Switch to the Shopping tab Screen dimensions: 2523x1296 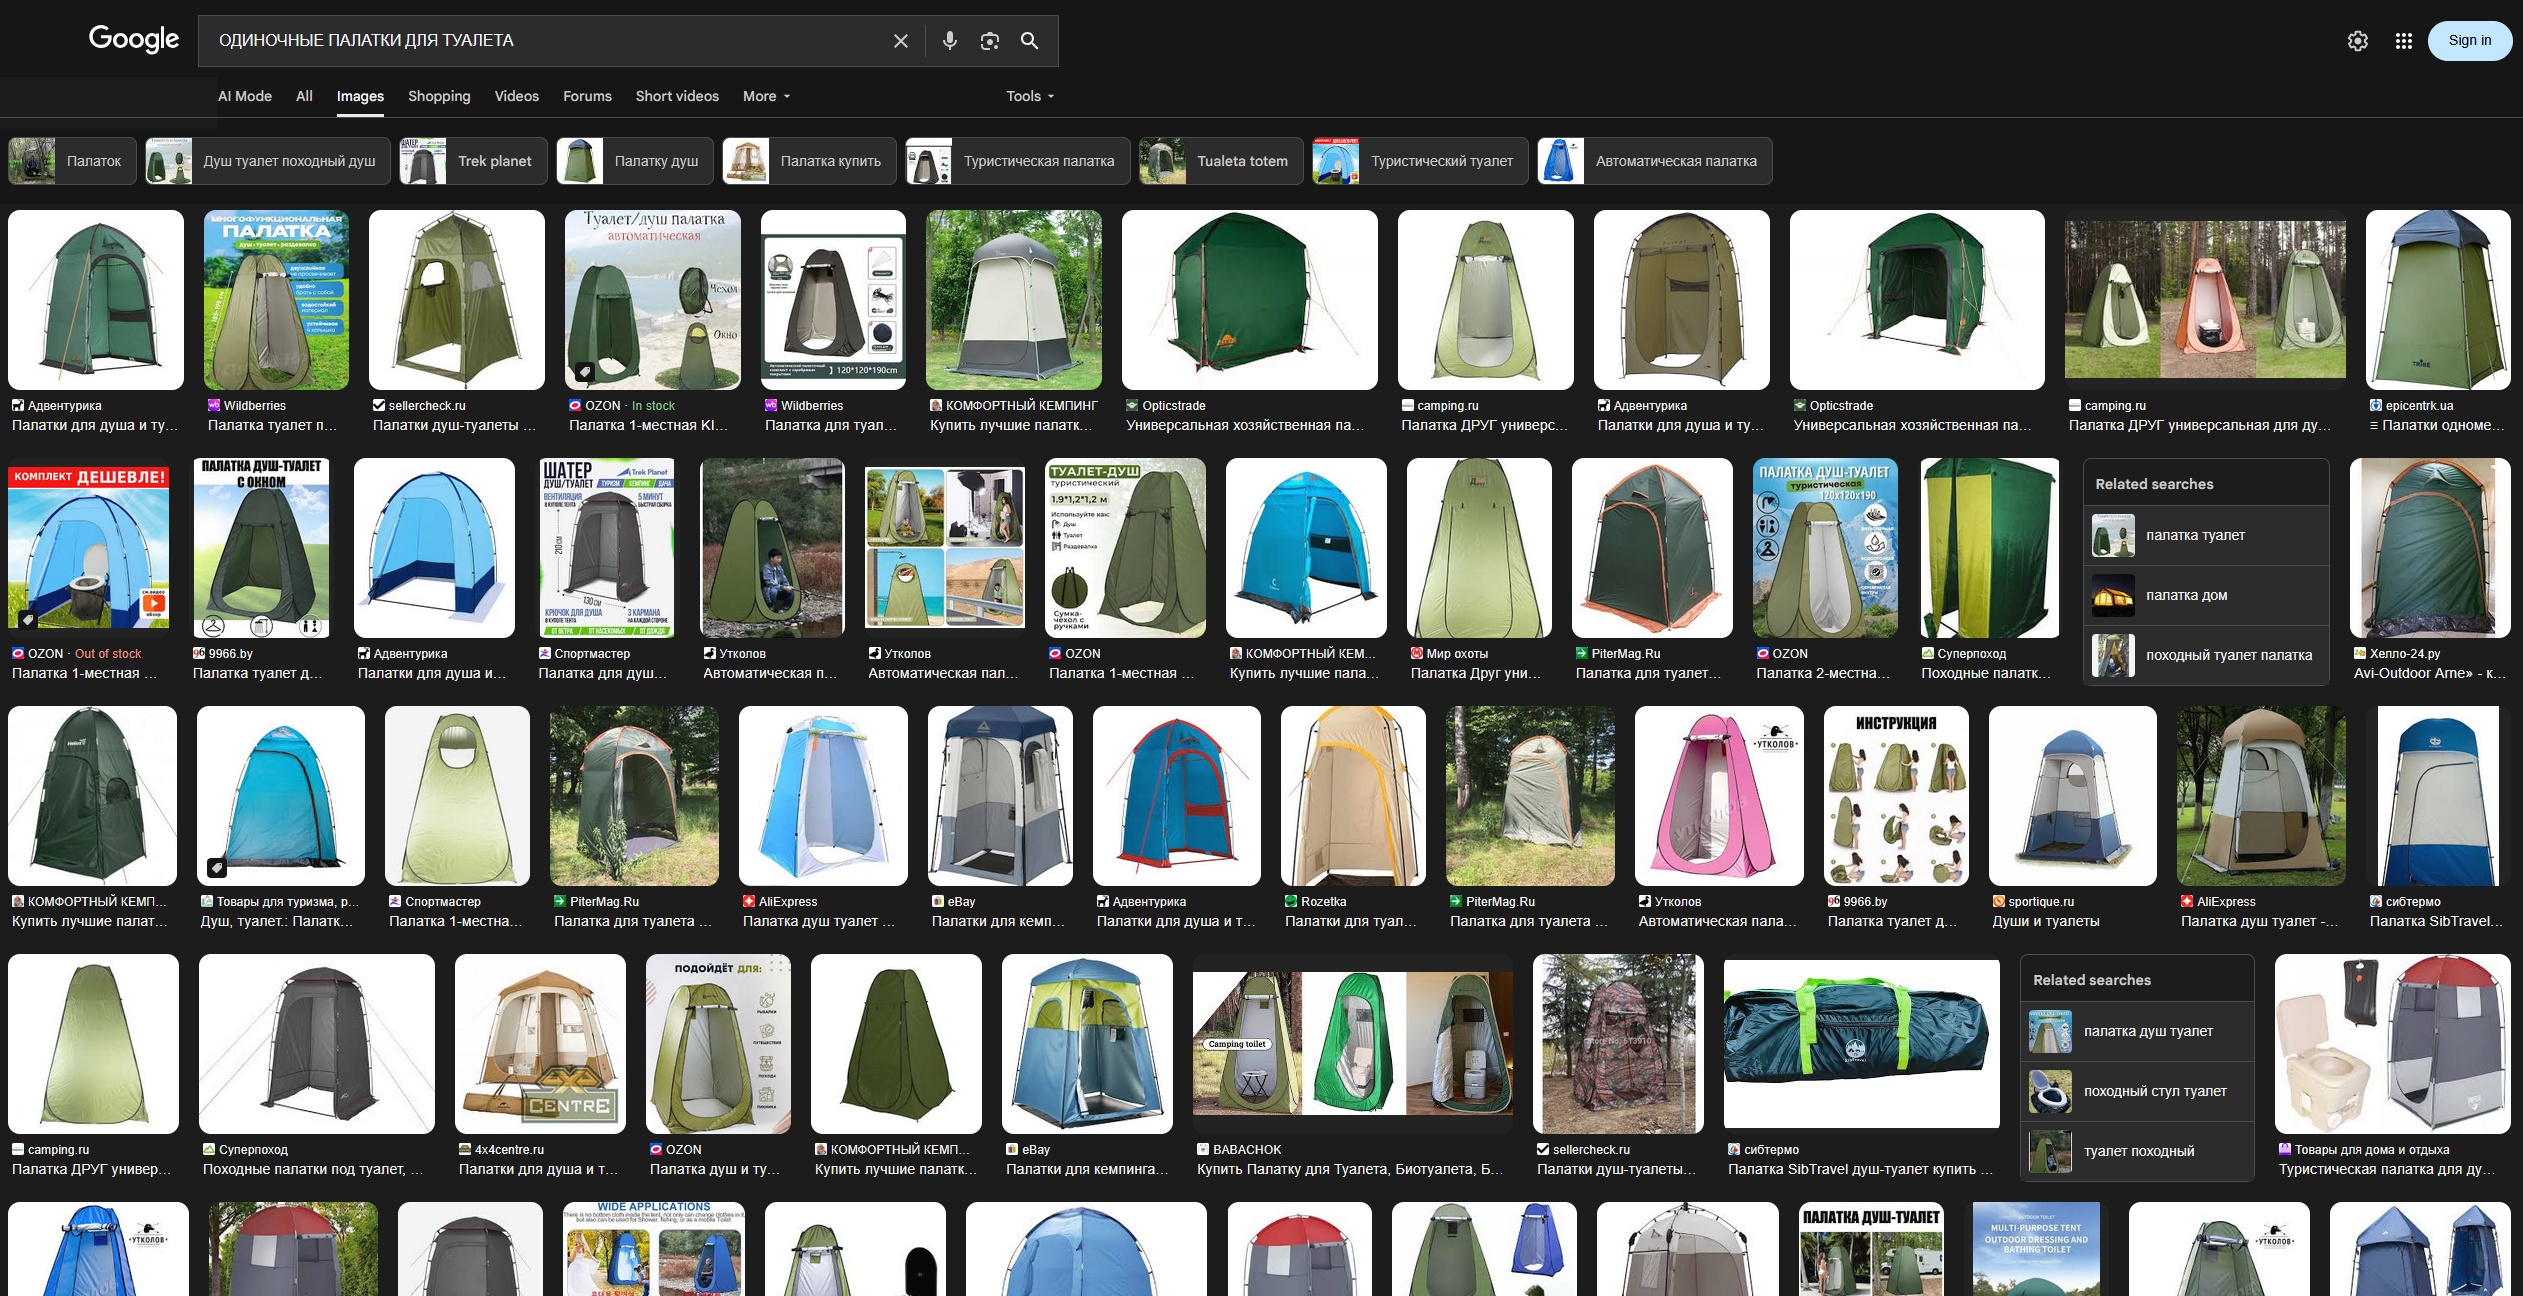pyautogui.click(x=439, y=96)
